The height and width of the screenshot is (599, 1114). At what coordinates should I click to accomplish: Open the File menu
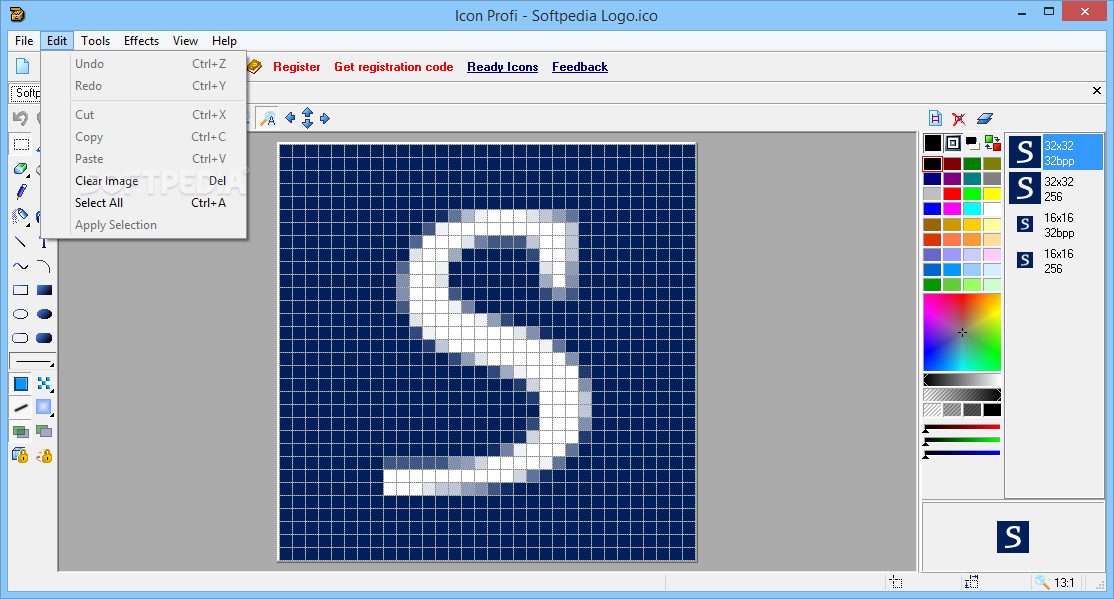coord(24,41)
